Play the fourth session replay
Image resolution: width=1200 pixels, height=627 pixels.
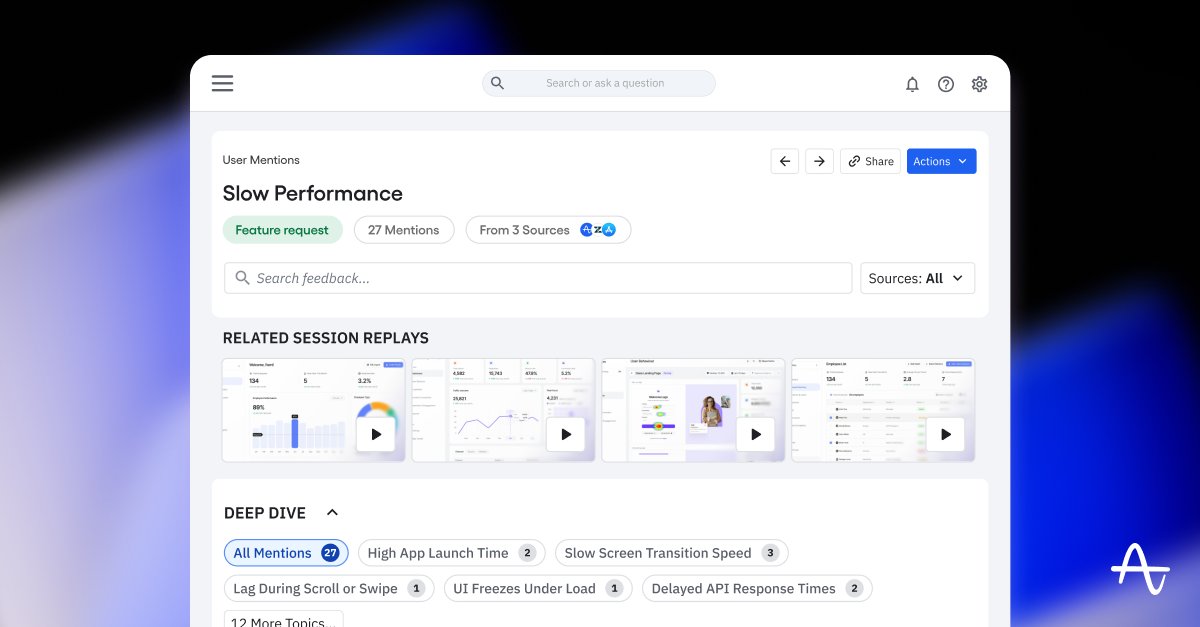tap(946, 434)
